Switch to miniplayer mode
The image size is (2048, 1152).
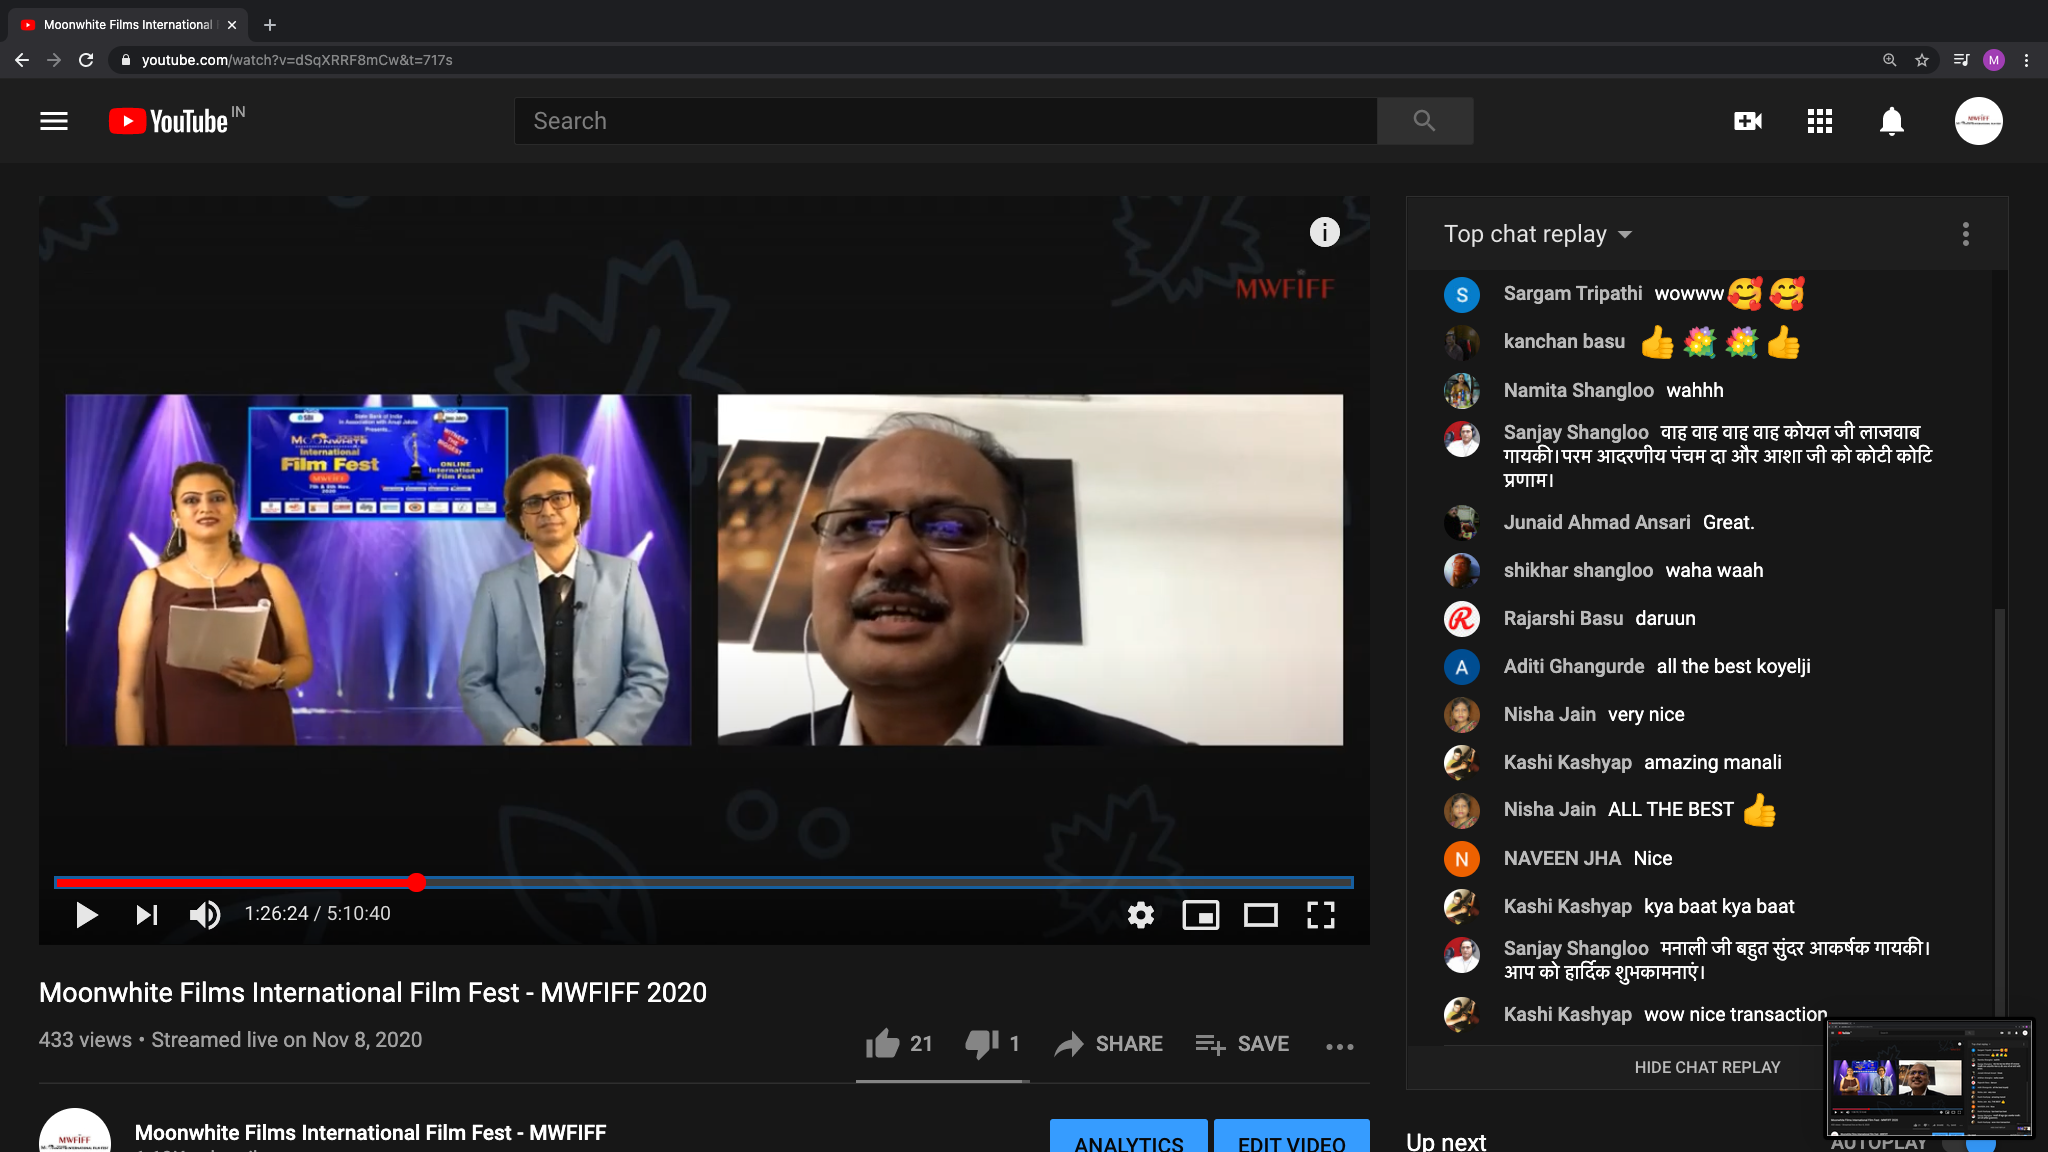(1200, 914)
